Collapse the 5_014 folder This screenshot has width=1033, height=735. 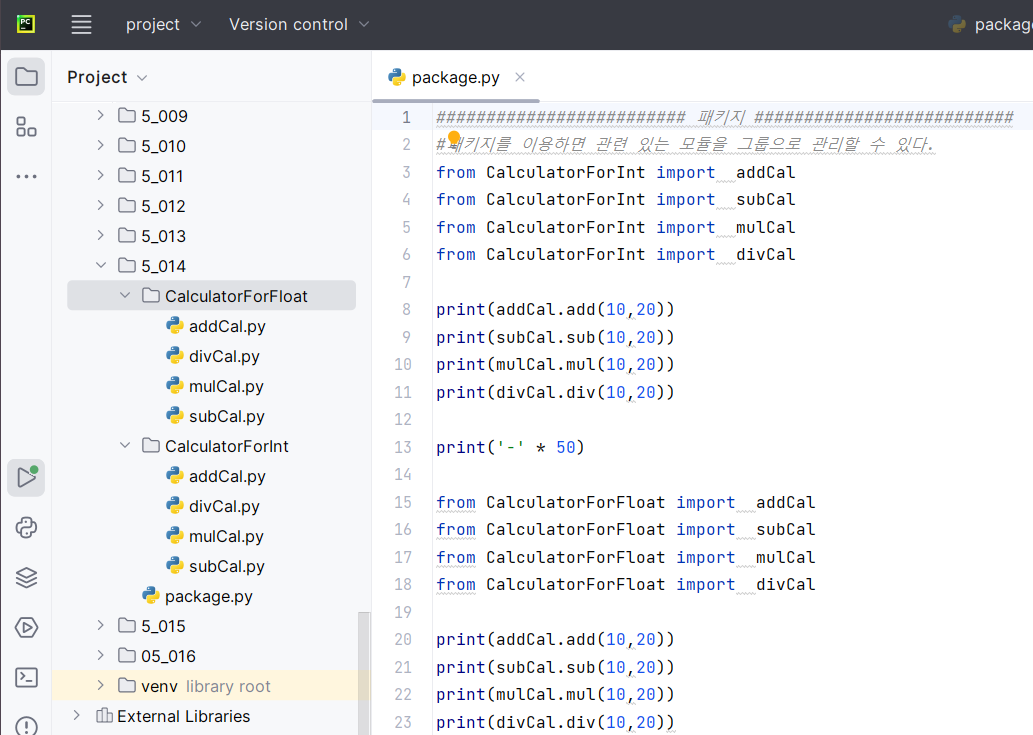[x=100, y=265]
